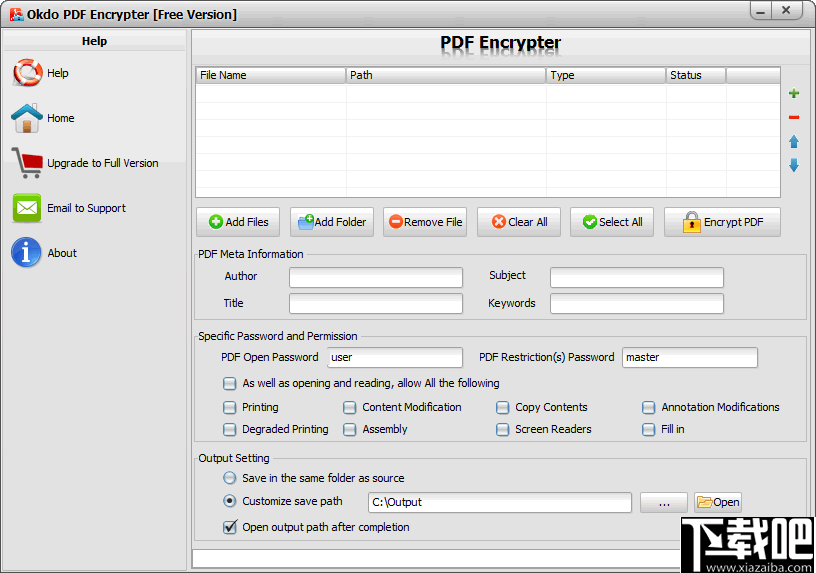Click the Clear All button
Screen dimensions: 816x573
pyautogui.click(x=518, y=222)
